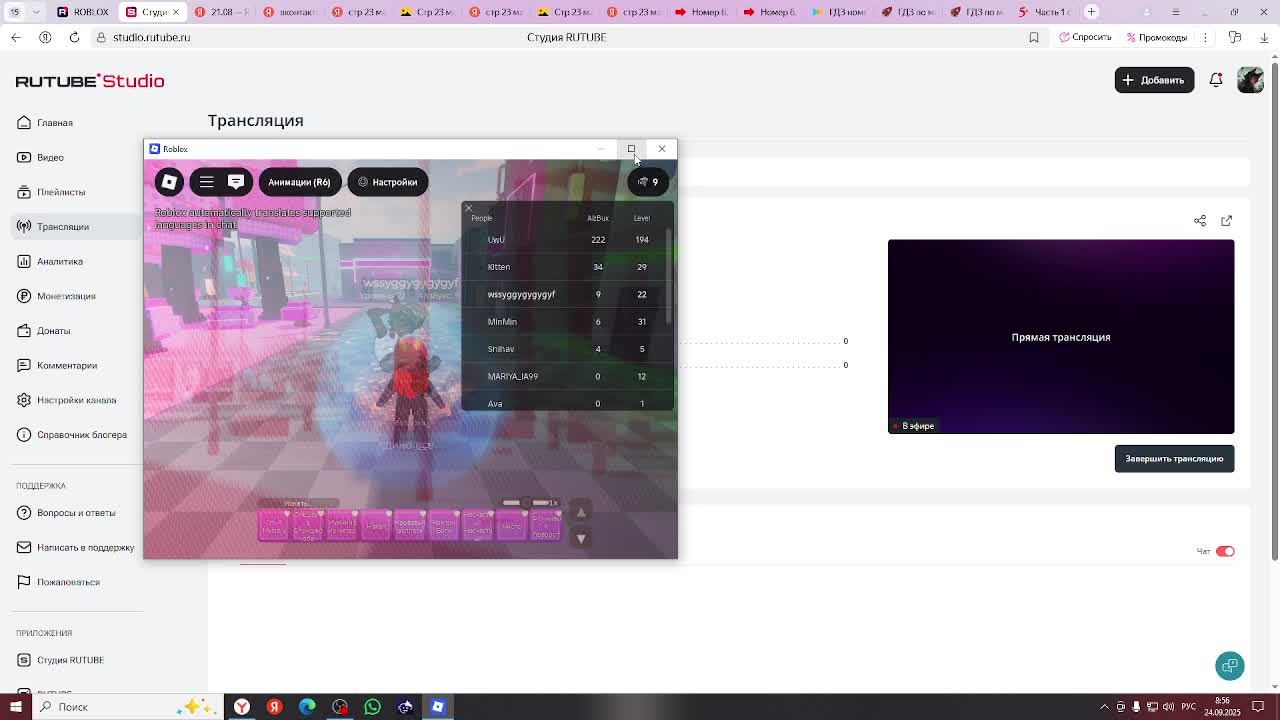The width and height of the screenshot is (1280, 720).
Task: Open WhatsApp from the taskbar
Action: point(372,707)
